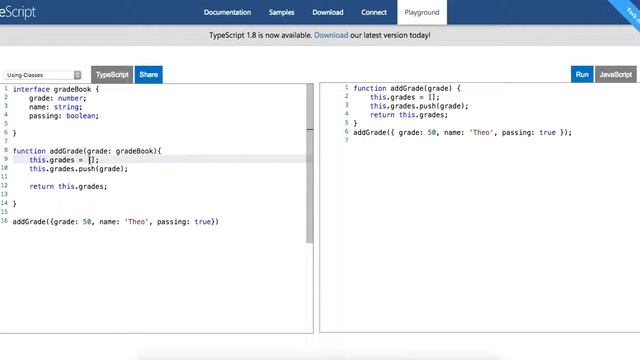This screenshot has height=360, width=640.
Task: Click the TypeScript logo text
Action: [18, 12]
